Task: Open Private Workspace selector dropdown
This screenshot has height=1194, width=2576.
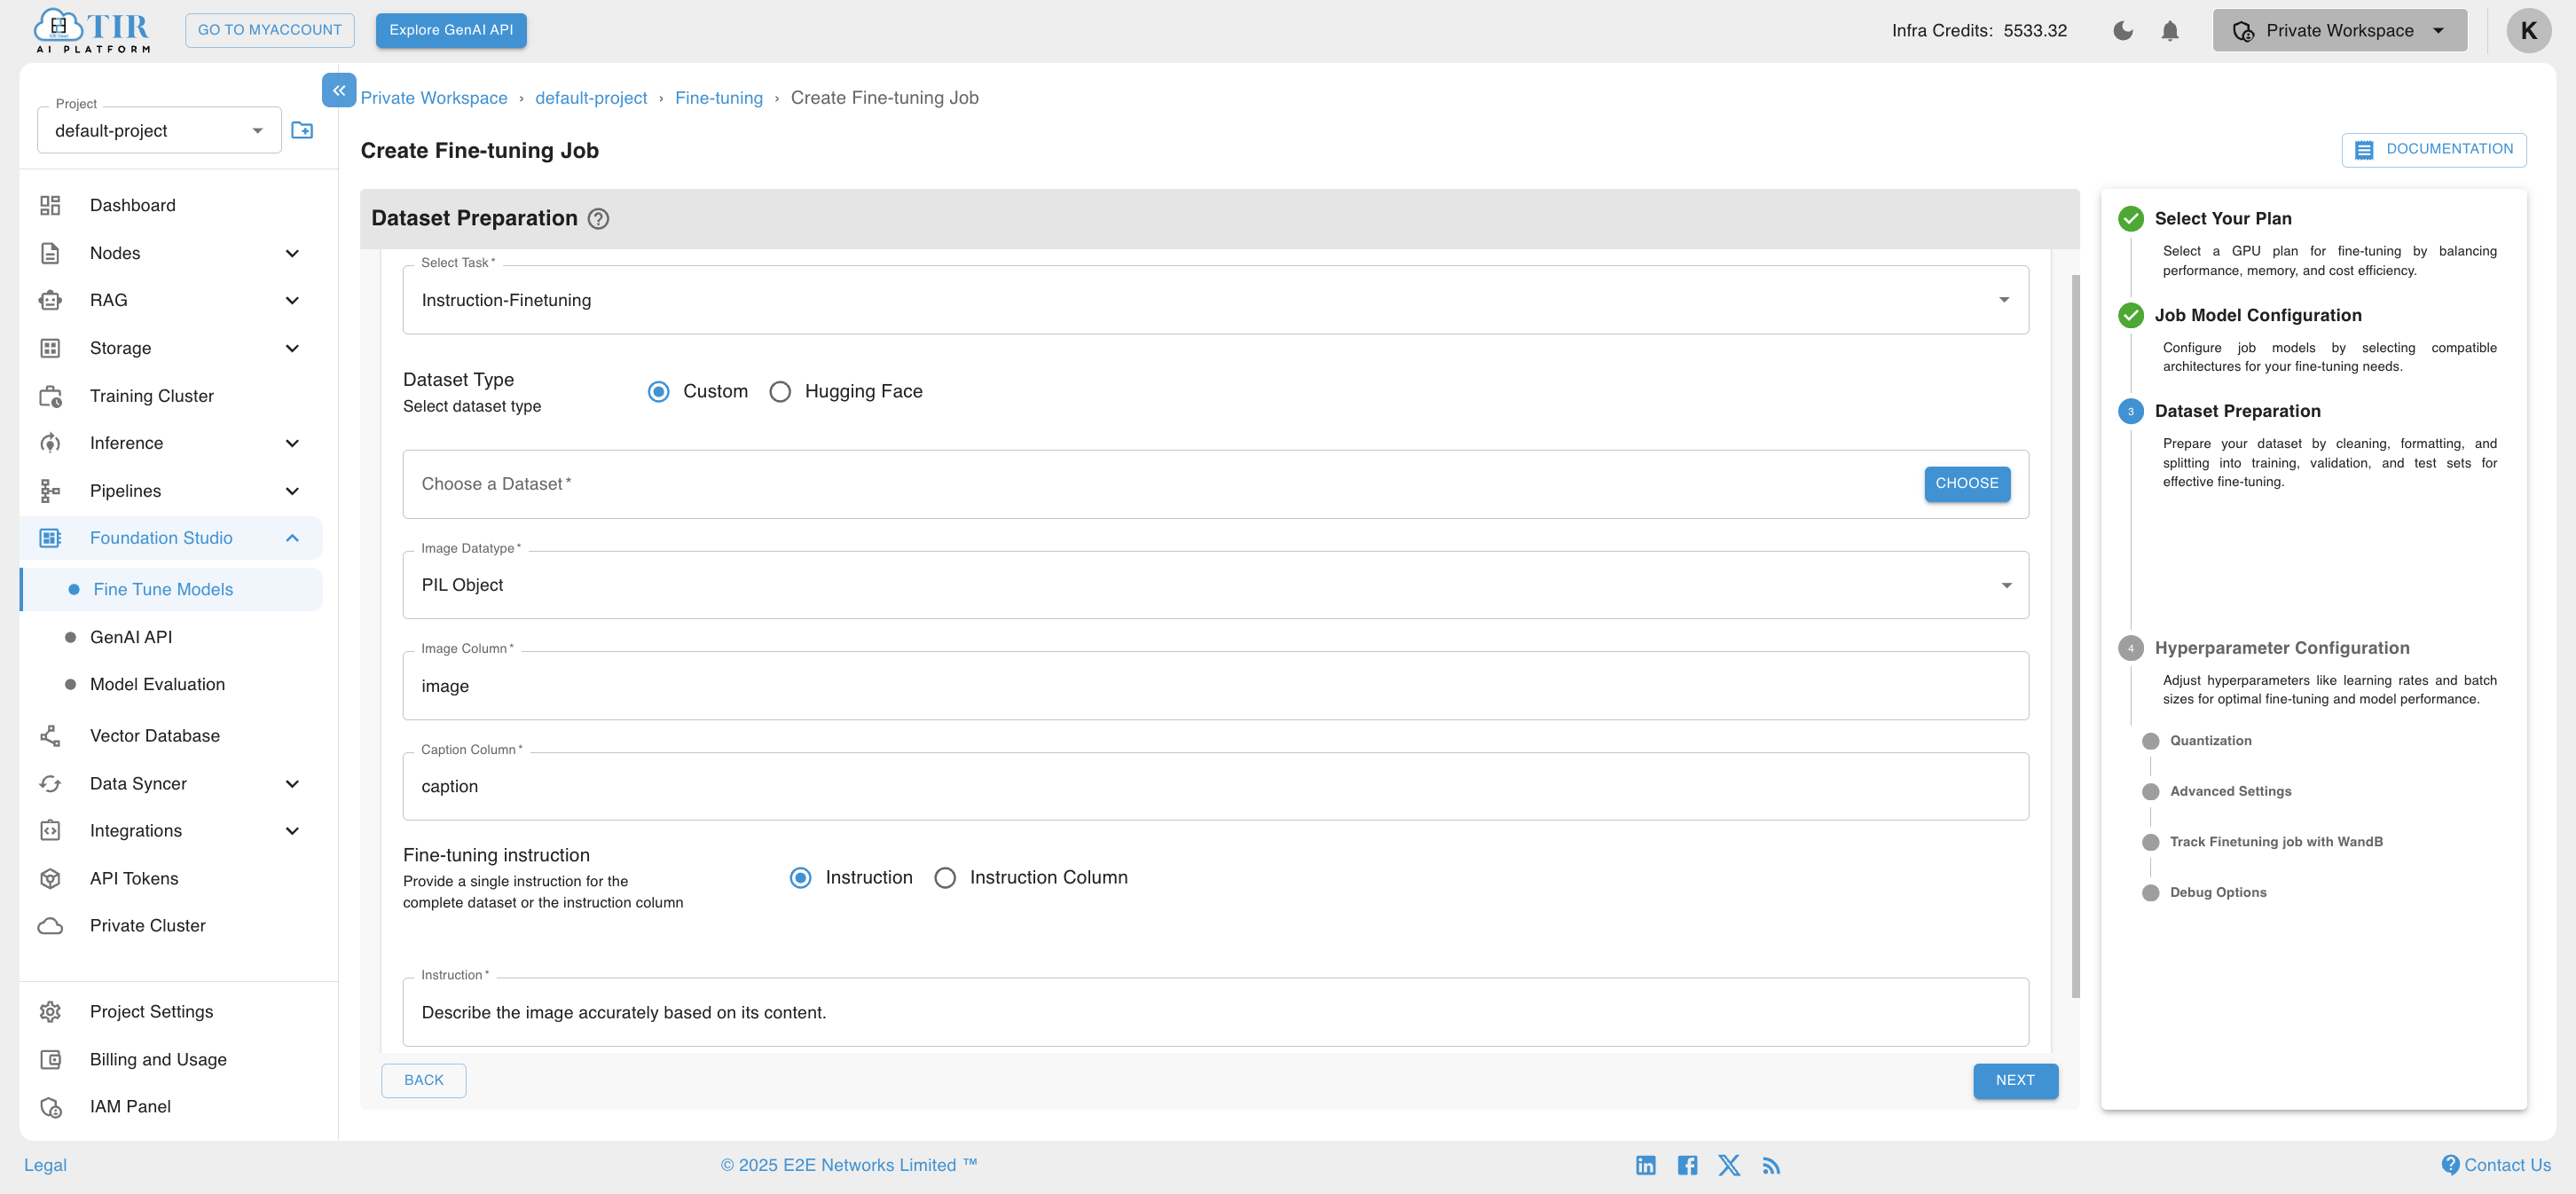Action: pos(2339,31)
